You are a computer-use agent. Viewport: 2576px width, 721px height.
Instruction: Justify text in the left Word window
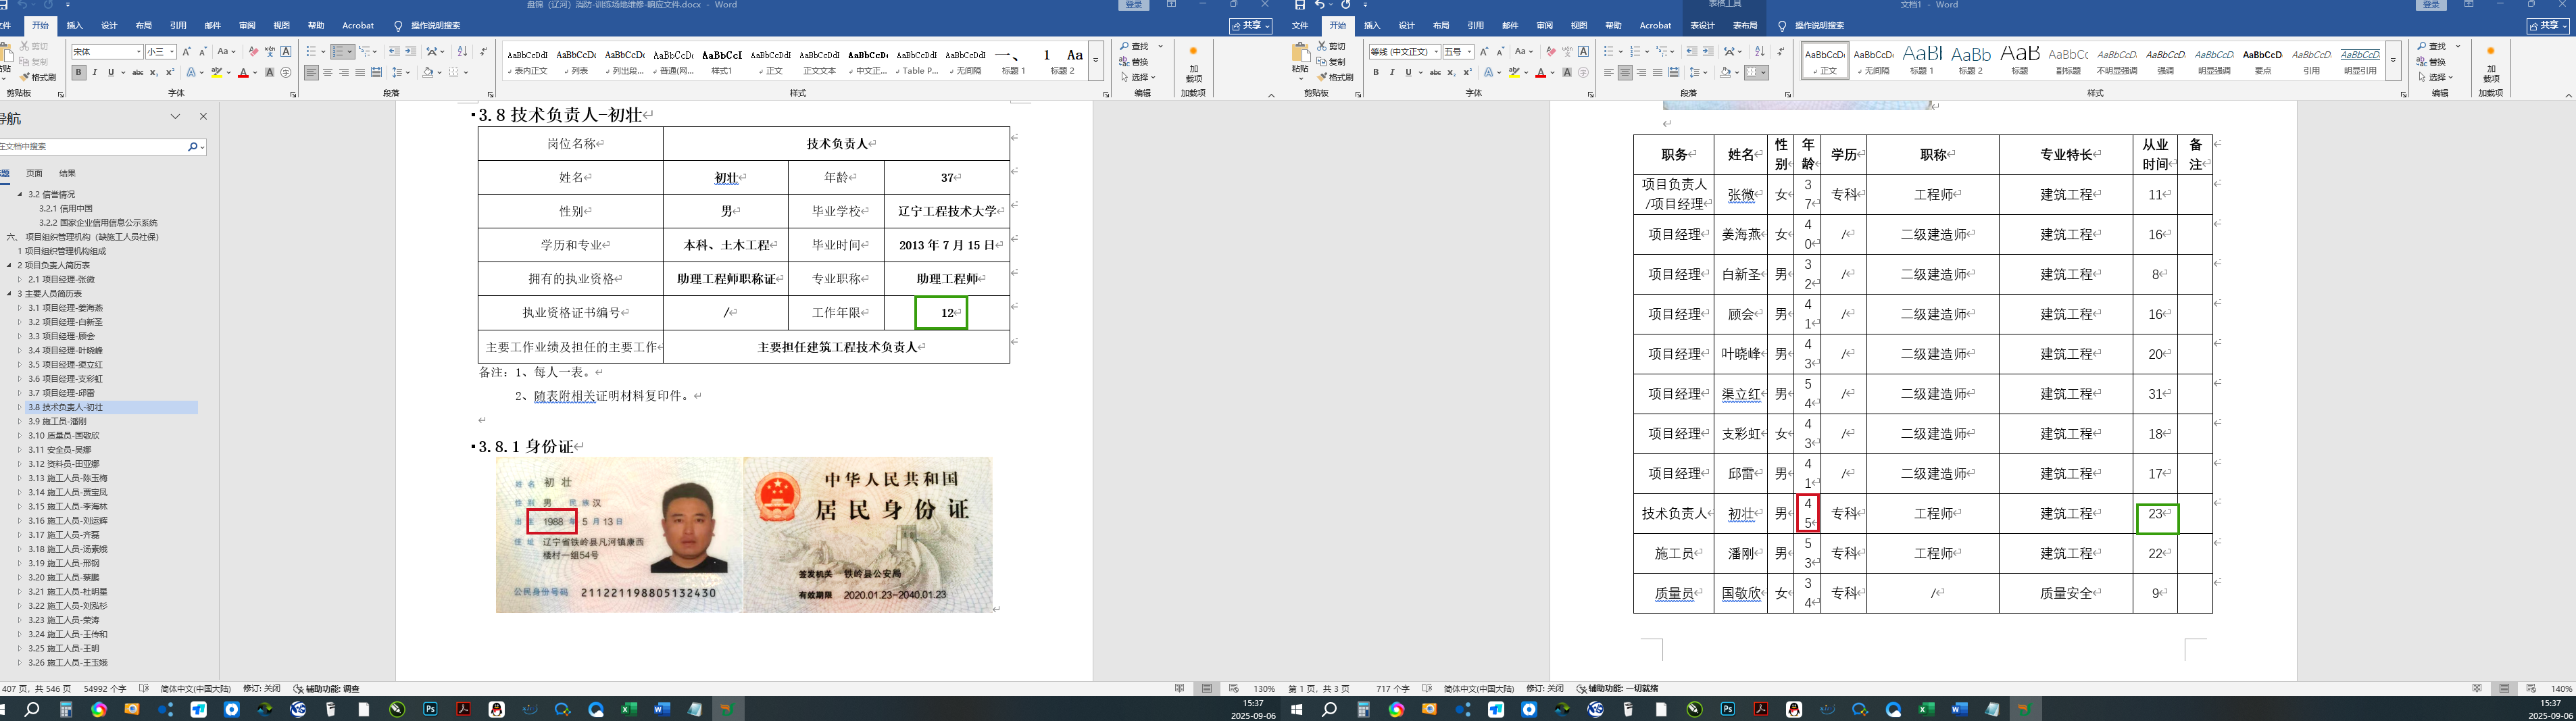(360, 72)
